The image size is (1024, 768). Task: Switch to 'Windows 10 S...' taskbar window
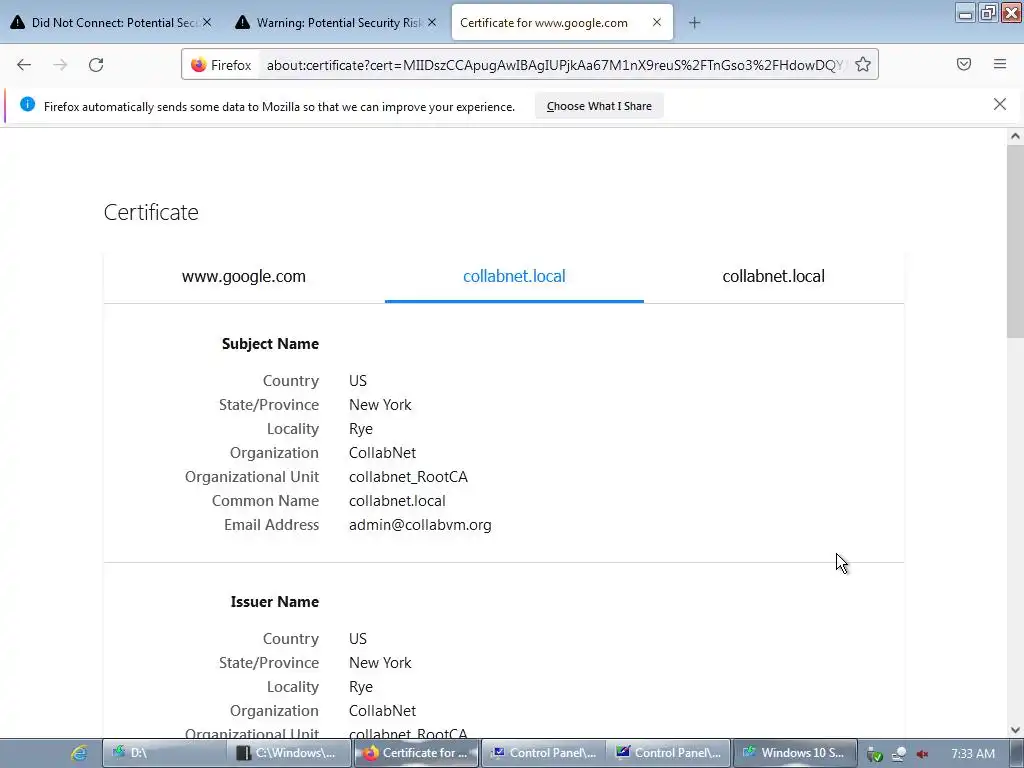click(x=794, y=753)
